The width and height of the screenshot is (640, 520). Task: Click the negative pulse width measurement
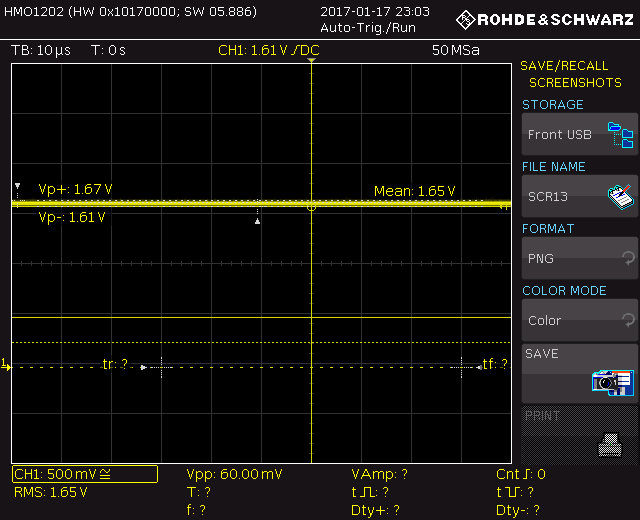(515, 493)
